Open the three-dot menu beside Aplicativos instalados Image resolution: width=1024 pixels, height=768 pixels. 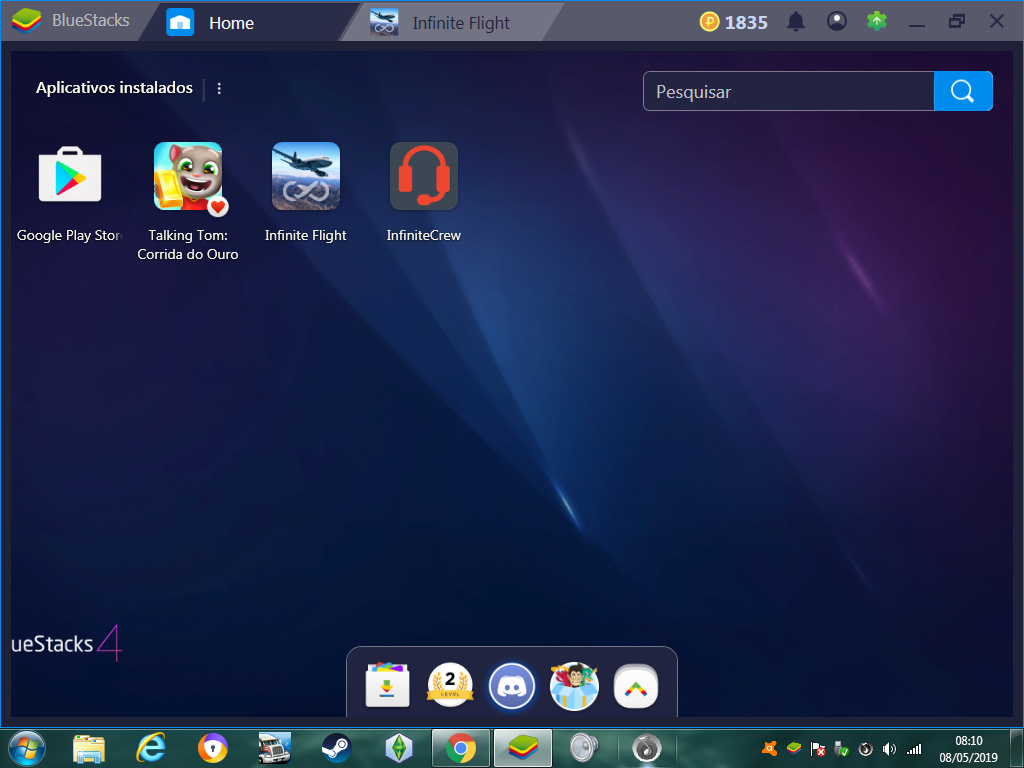(x=219, y=88)
